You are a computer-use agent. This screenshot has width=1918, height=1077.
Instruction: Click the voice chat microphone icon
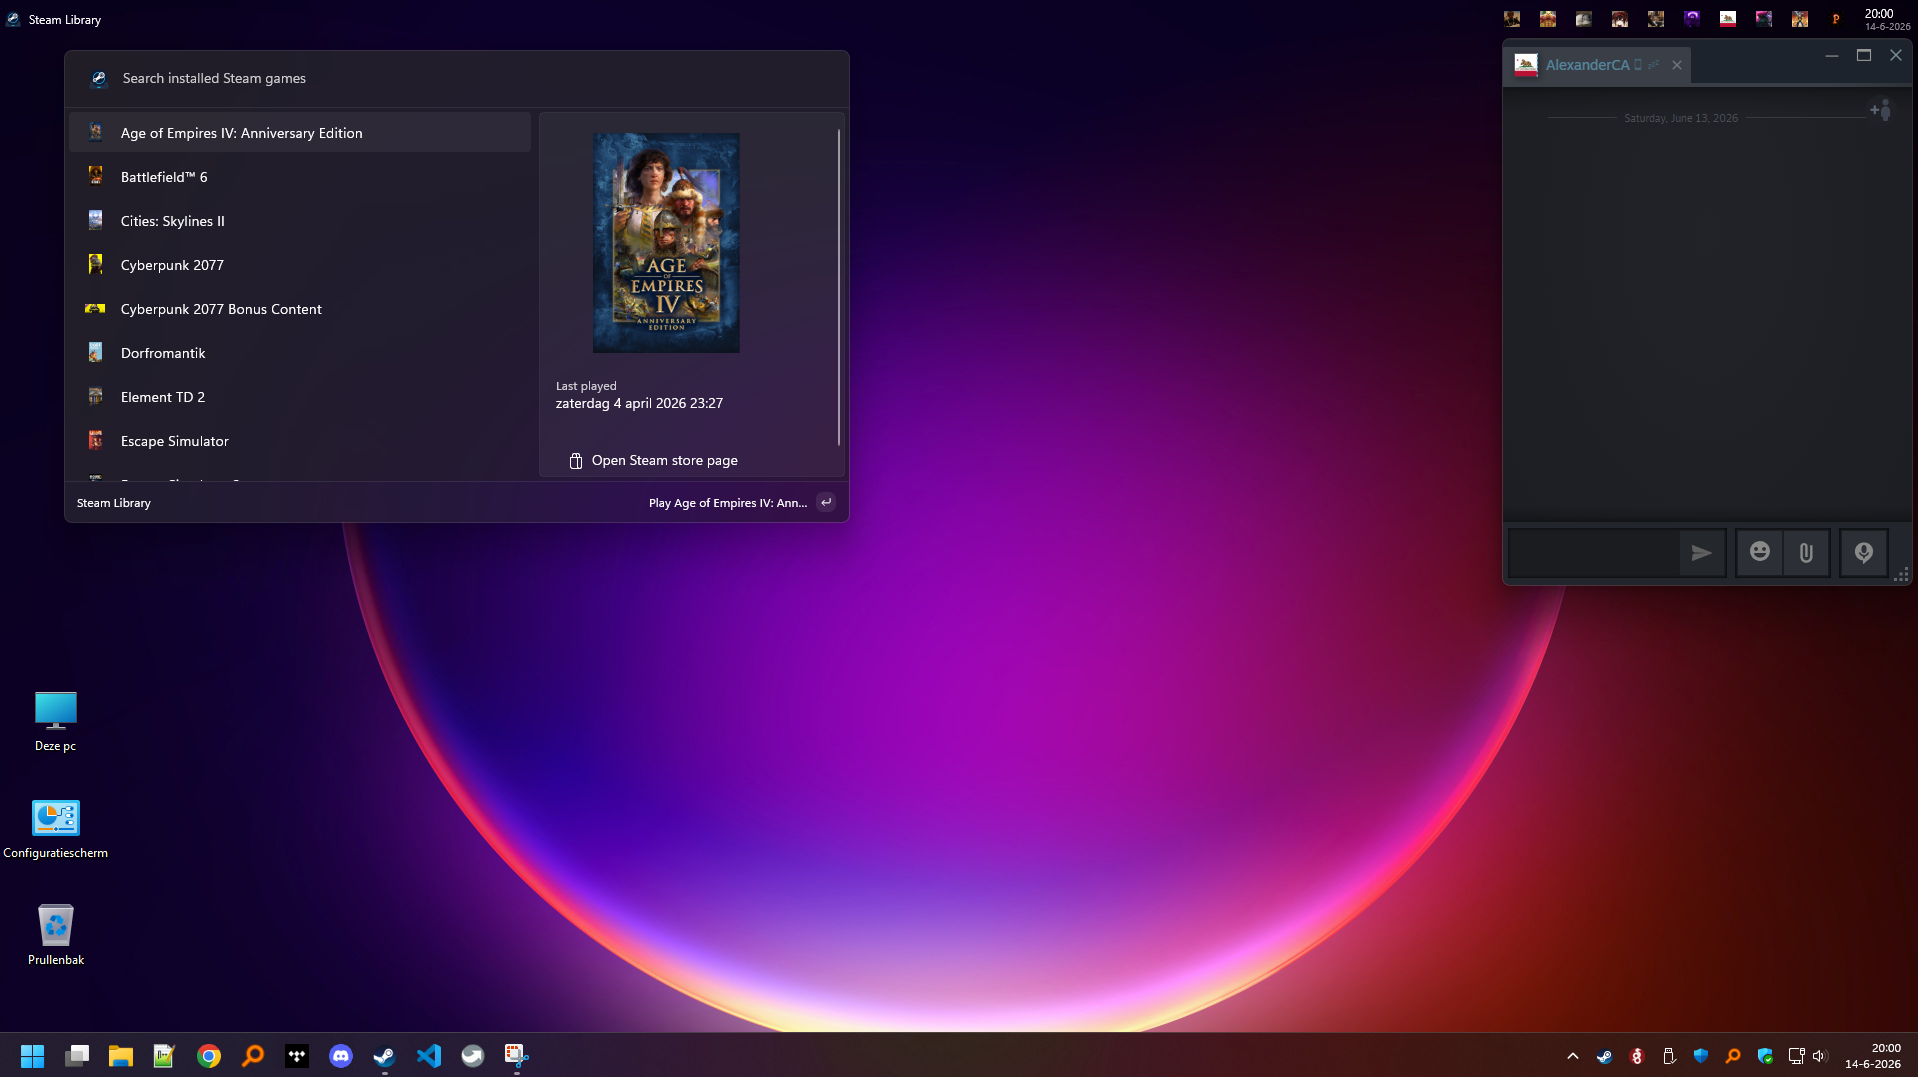pos(1864,552)
